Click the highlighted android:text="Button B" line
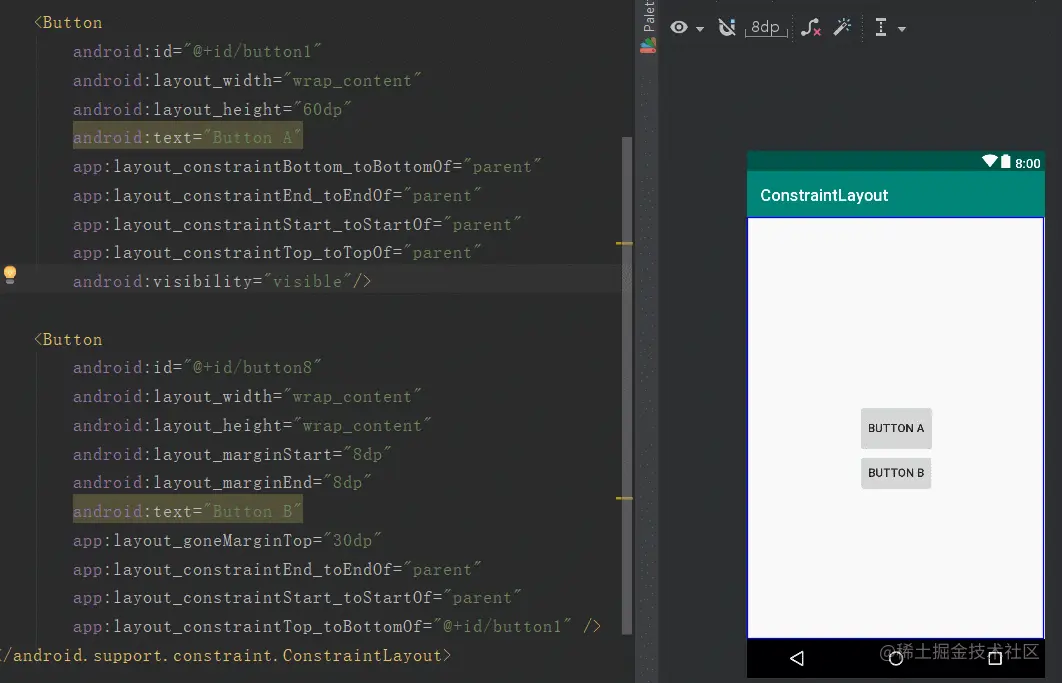1062x683 pixels. 188,512
